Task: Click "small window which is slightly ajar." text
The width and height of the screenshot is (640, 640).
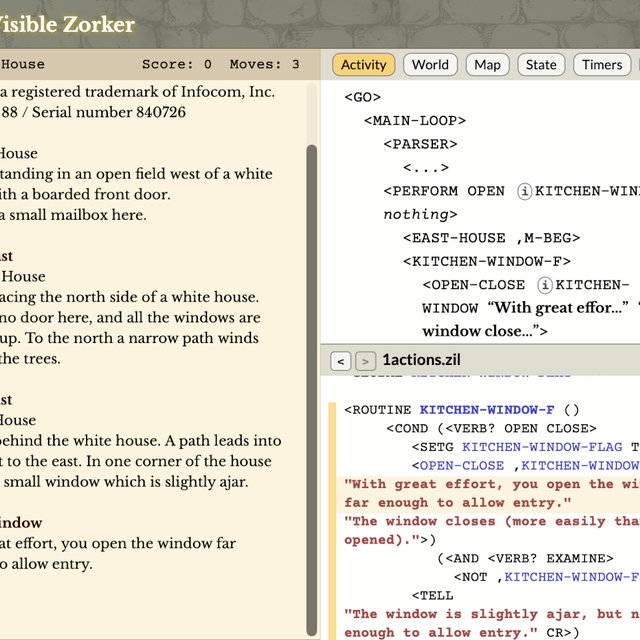Action: [x=126, y=482]
